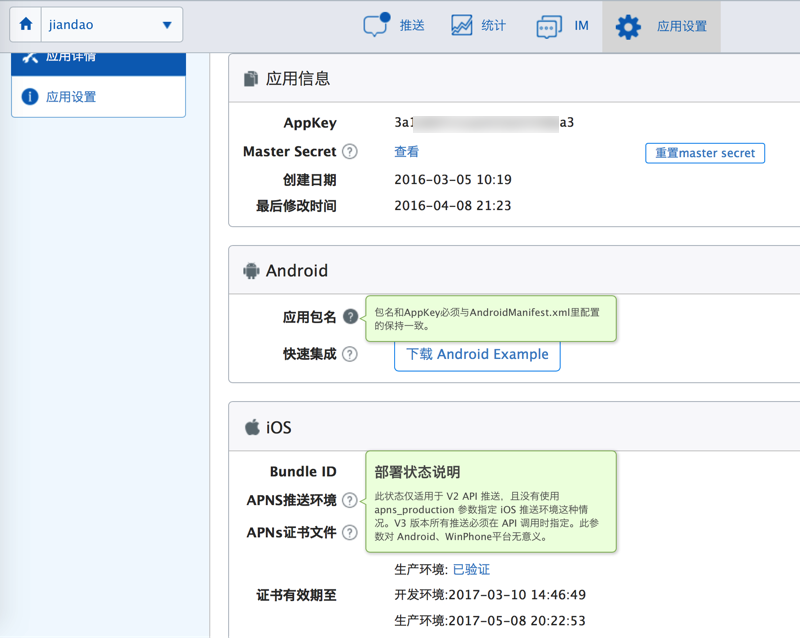The image size is (800, 639).
Task: Click the APNS推送环境 help icon
Action: 349,500
